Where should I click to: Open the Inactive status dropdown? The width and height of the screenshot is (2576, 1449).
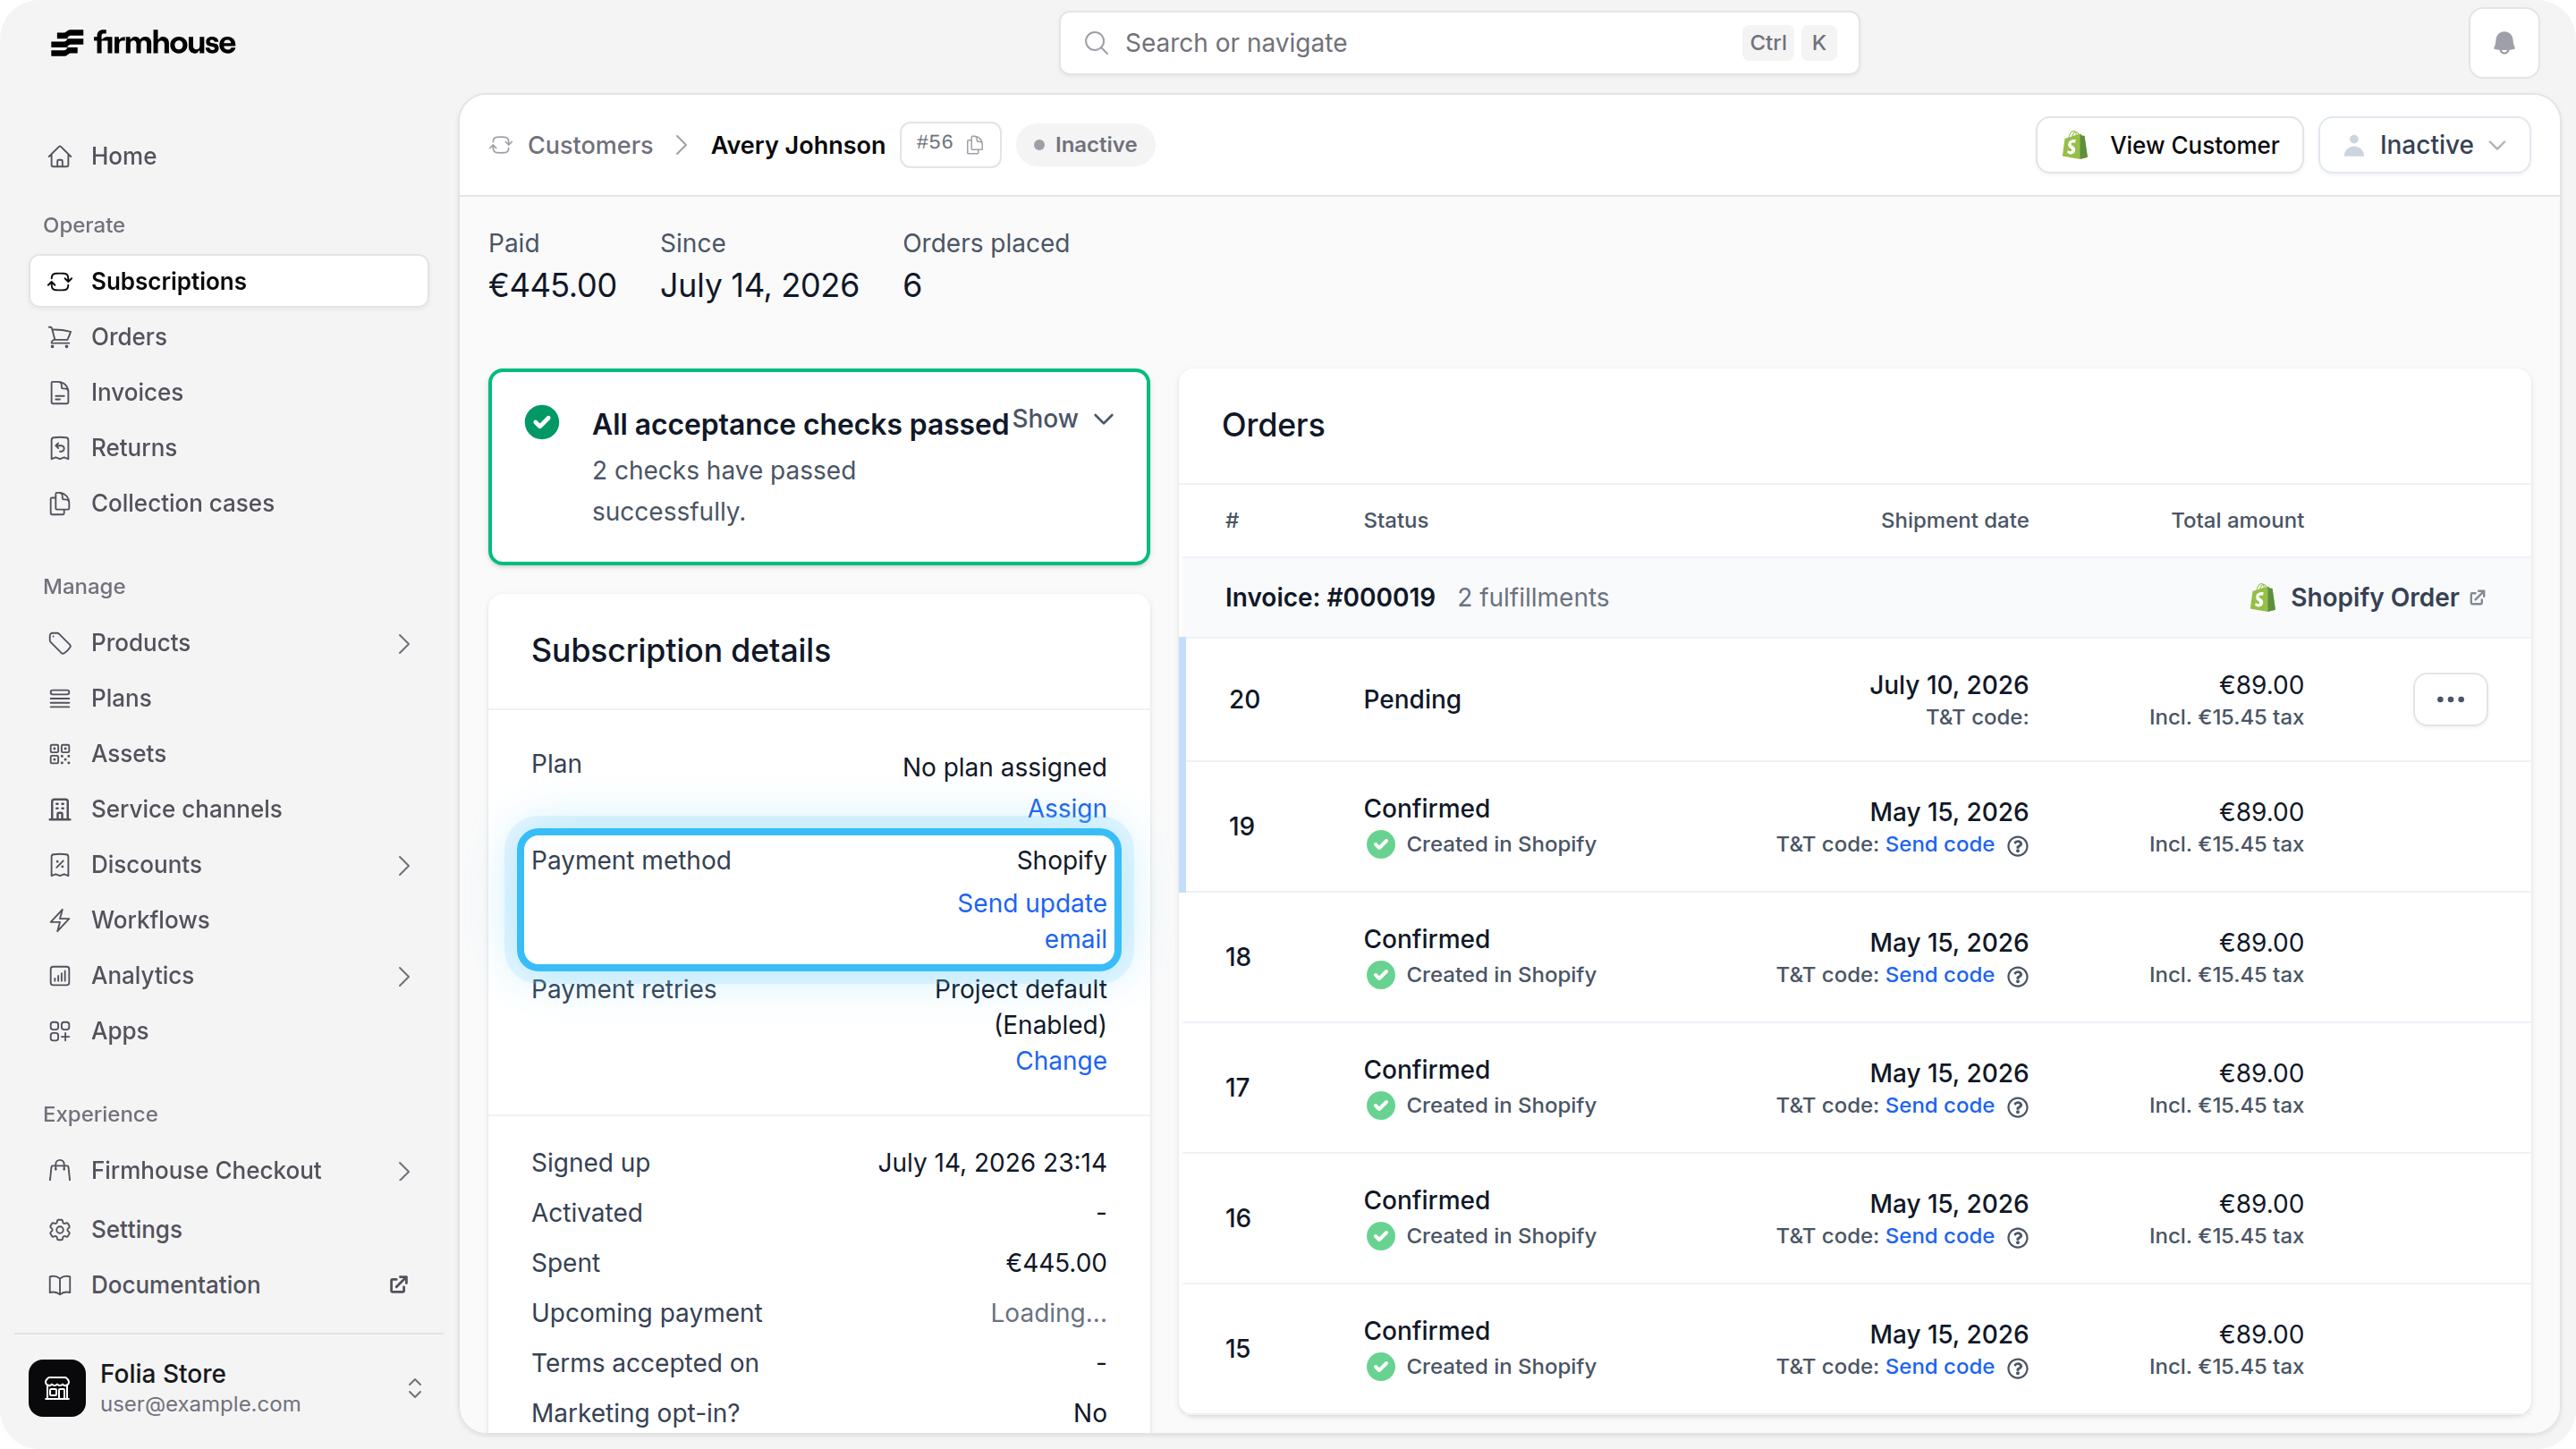(2424, 145)
